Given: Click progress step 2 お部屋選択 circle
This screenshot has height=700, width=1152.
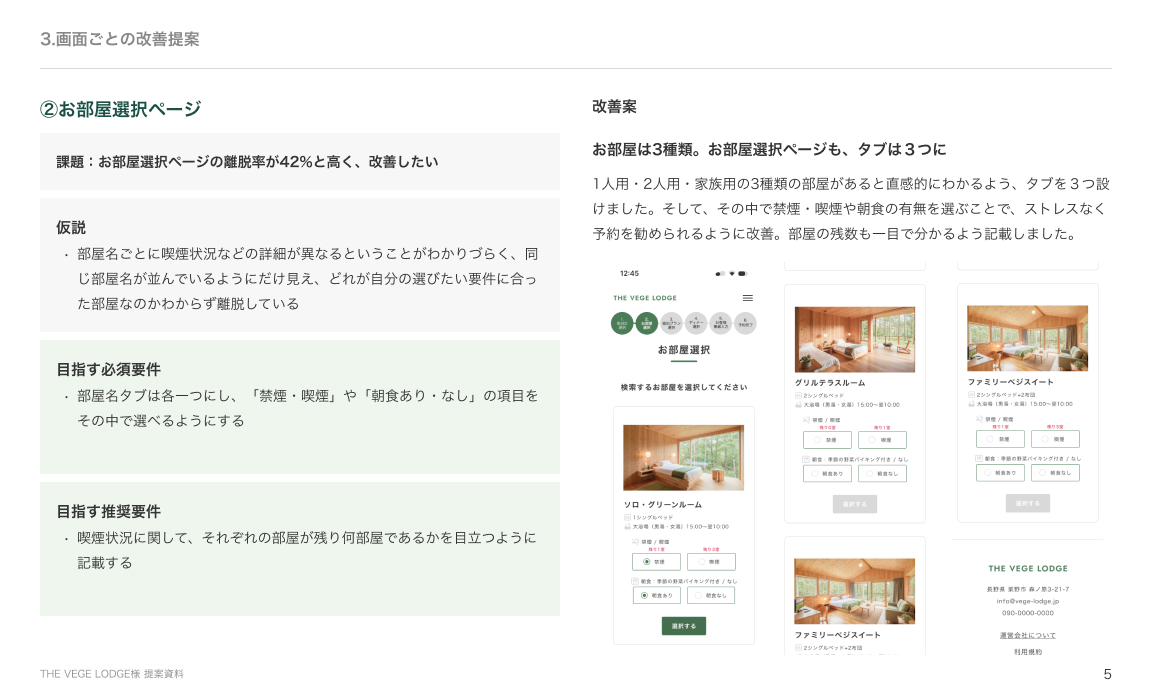Looking at the screenshot, I should [x=647, y=323].
